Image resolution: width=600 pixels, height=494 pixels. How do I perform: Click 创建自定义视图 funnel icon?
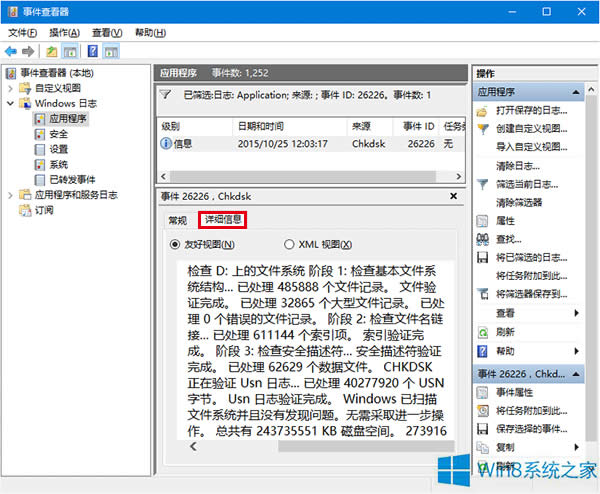(x=483, y=129)
